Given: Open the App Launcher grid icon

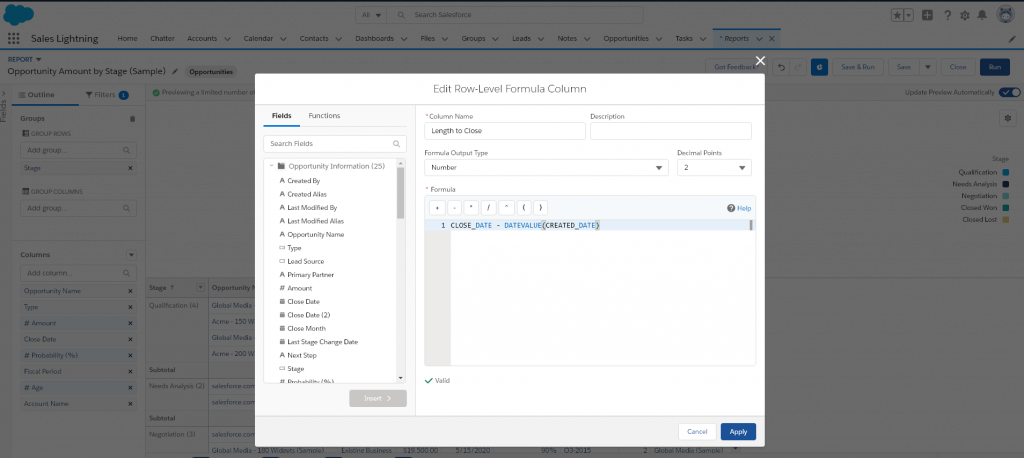Looking at the screenshot, I should point(13,39).
